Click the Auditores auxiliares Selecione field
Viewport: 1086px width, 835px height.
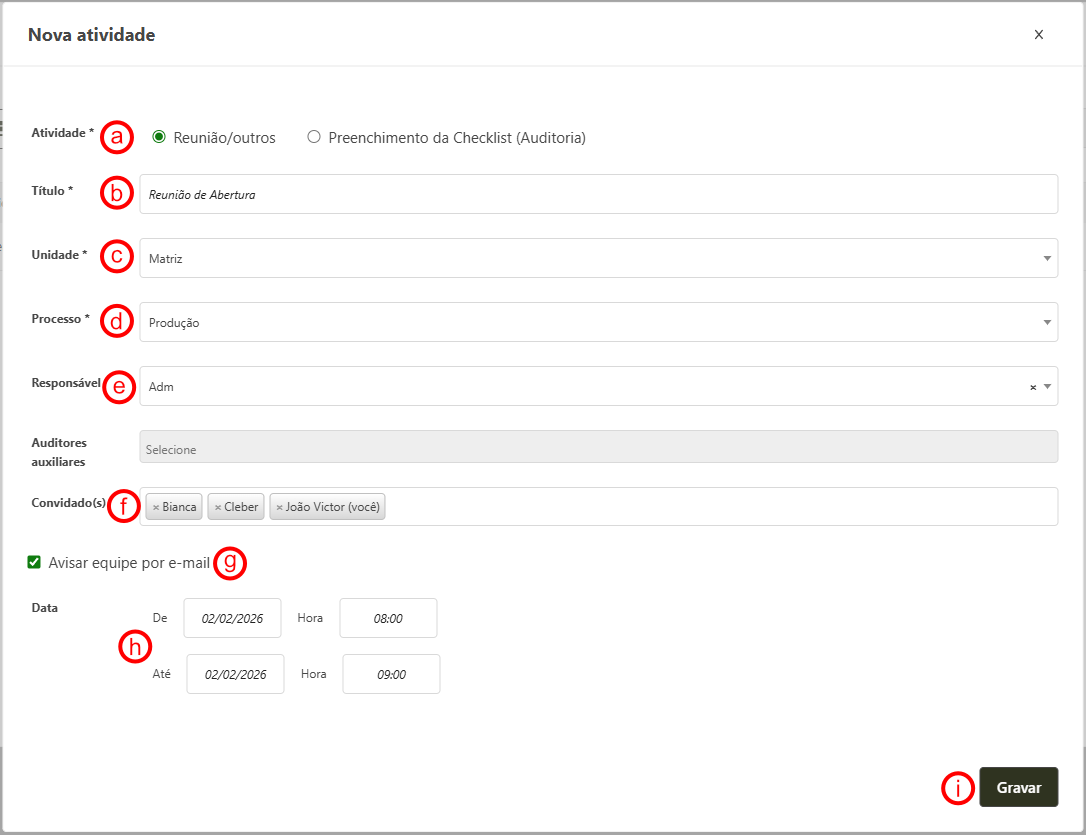tap(598, 447)
